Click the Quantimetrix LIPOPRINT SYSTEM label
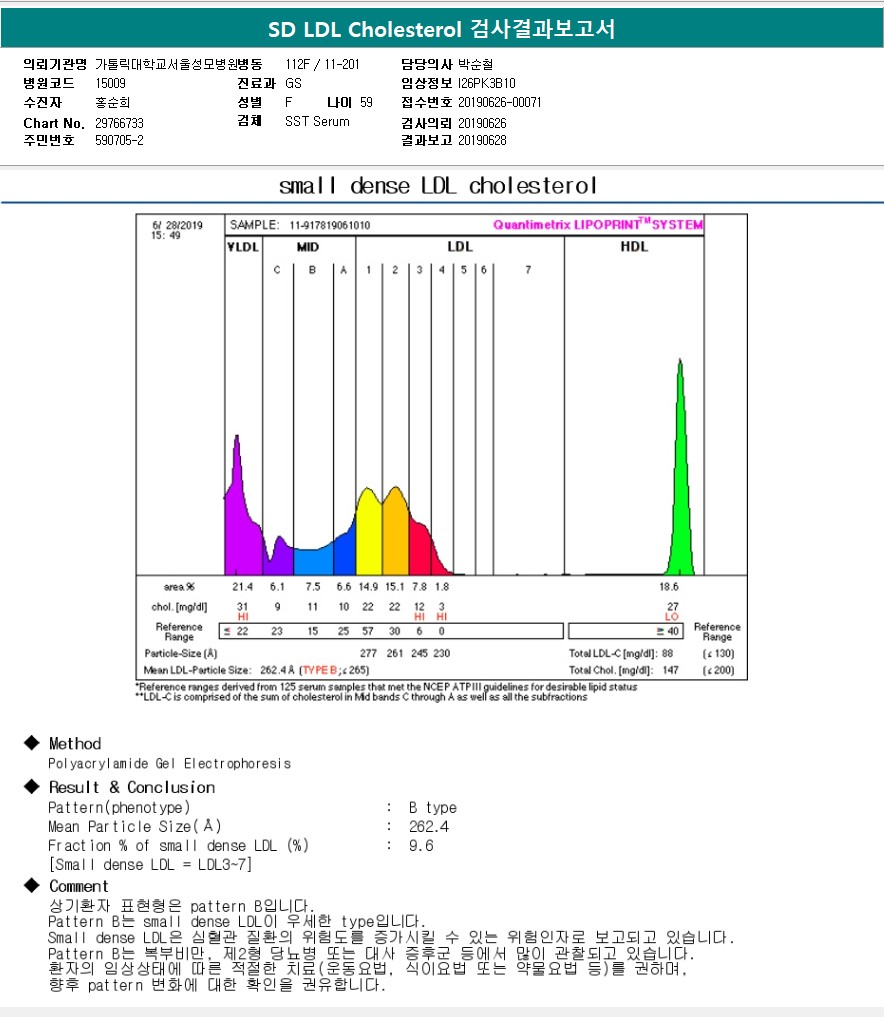The image size is (884, 1017). coord(597,225)
